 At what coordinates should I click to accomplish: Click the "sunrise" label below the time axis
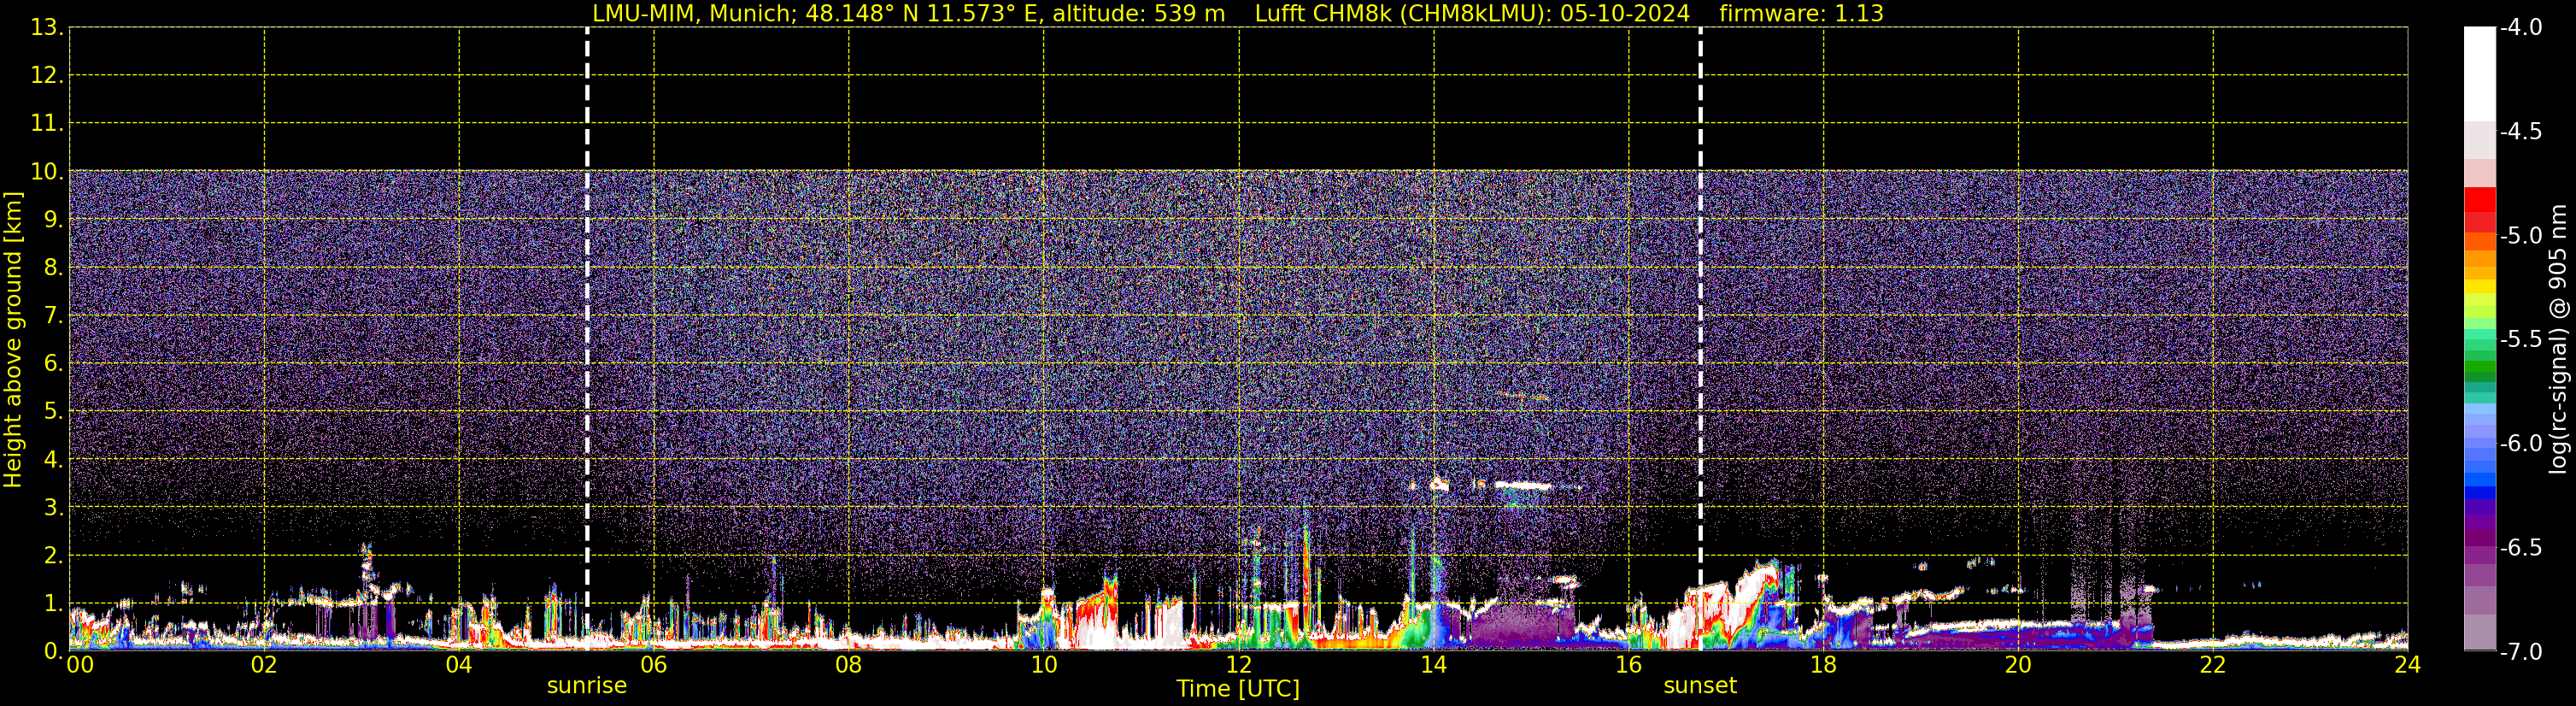[587, 686]
